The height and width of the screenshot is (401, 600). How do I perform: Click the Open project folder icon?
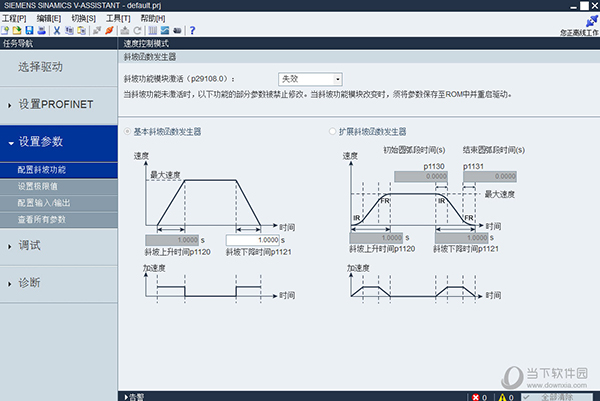[x=17, y=31]
